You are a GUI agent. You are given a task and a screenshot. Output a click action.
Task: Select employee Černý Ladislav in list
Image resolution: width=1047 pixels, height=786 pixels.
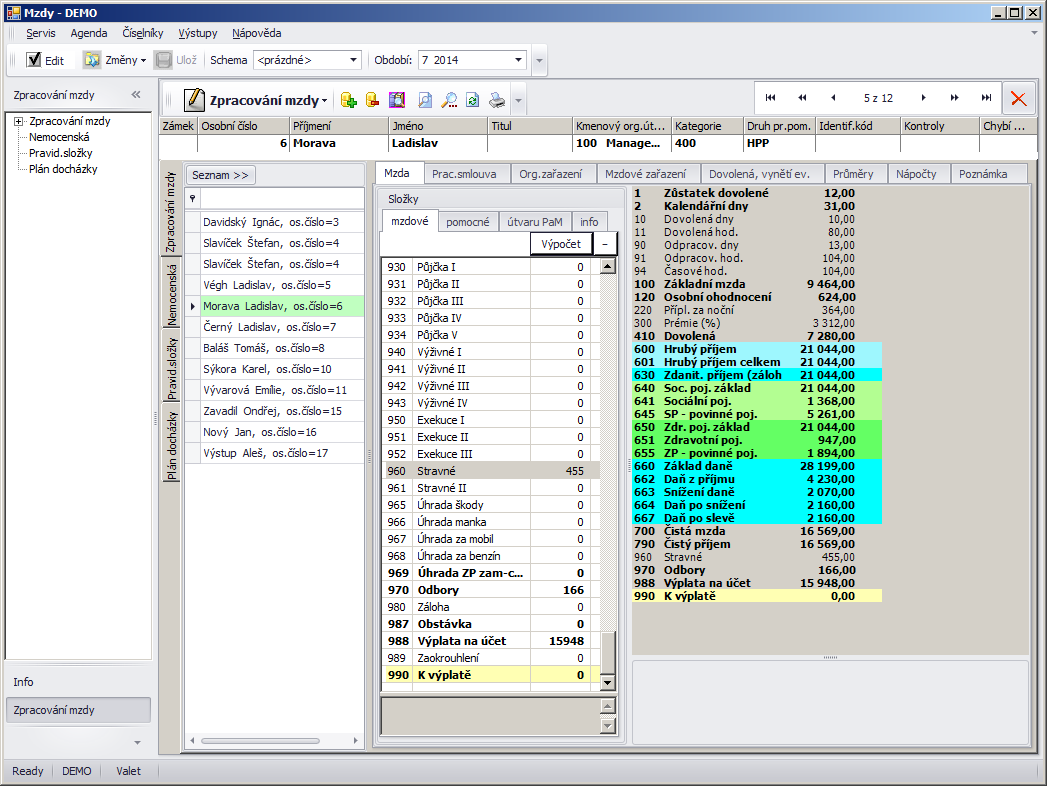(269, 327)
